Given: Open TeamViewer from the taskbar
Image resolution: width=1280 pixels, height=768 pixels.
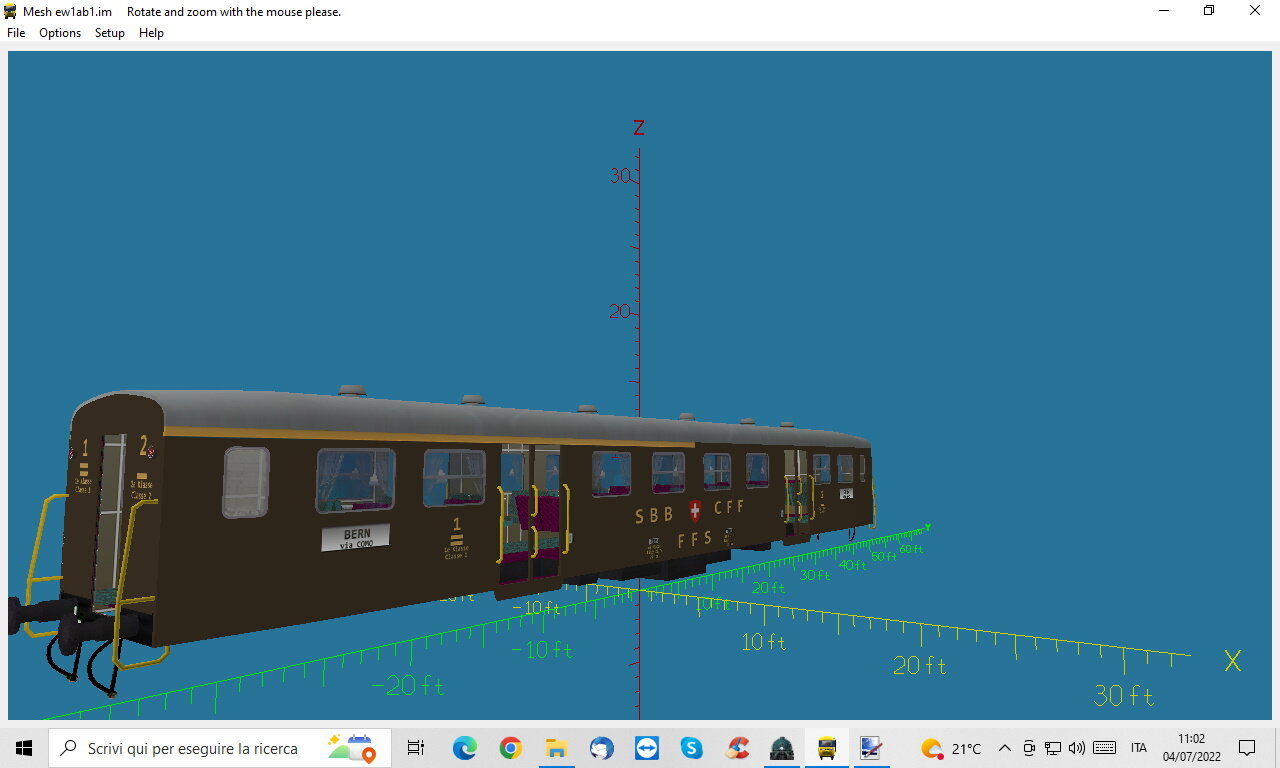Looking at the screenshot, I should 647,748.
